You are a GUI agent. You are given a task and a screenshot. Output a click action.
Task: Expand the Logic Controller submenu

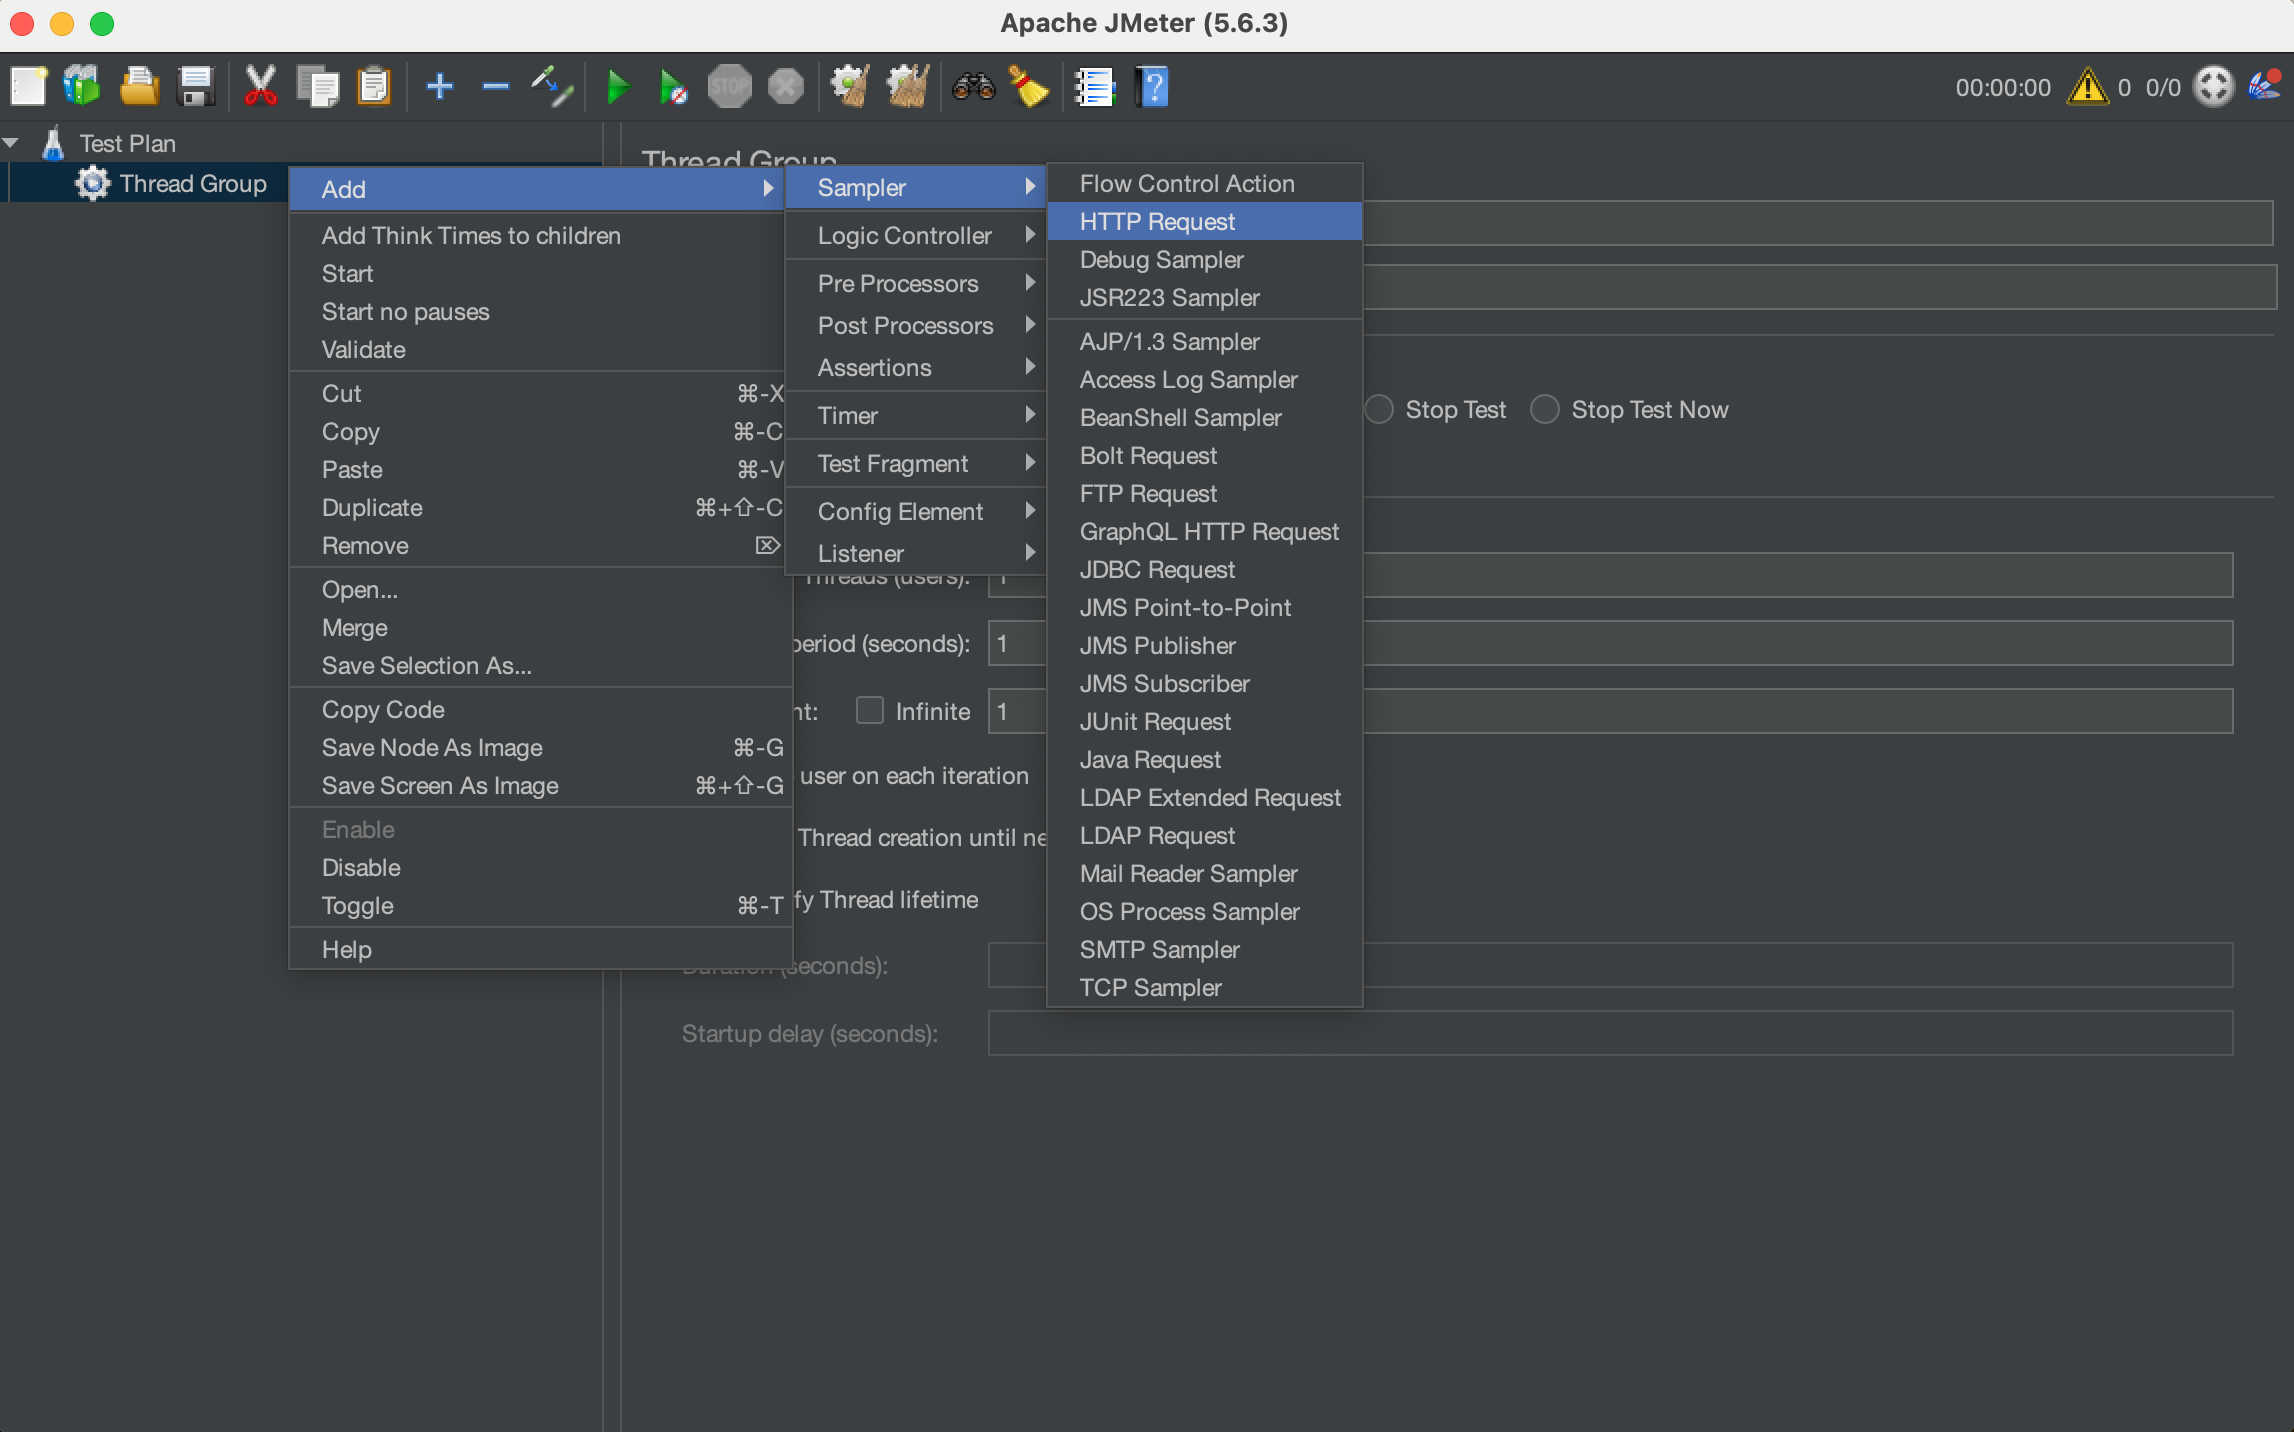(x=915, y=235)
